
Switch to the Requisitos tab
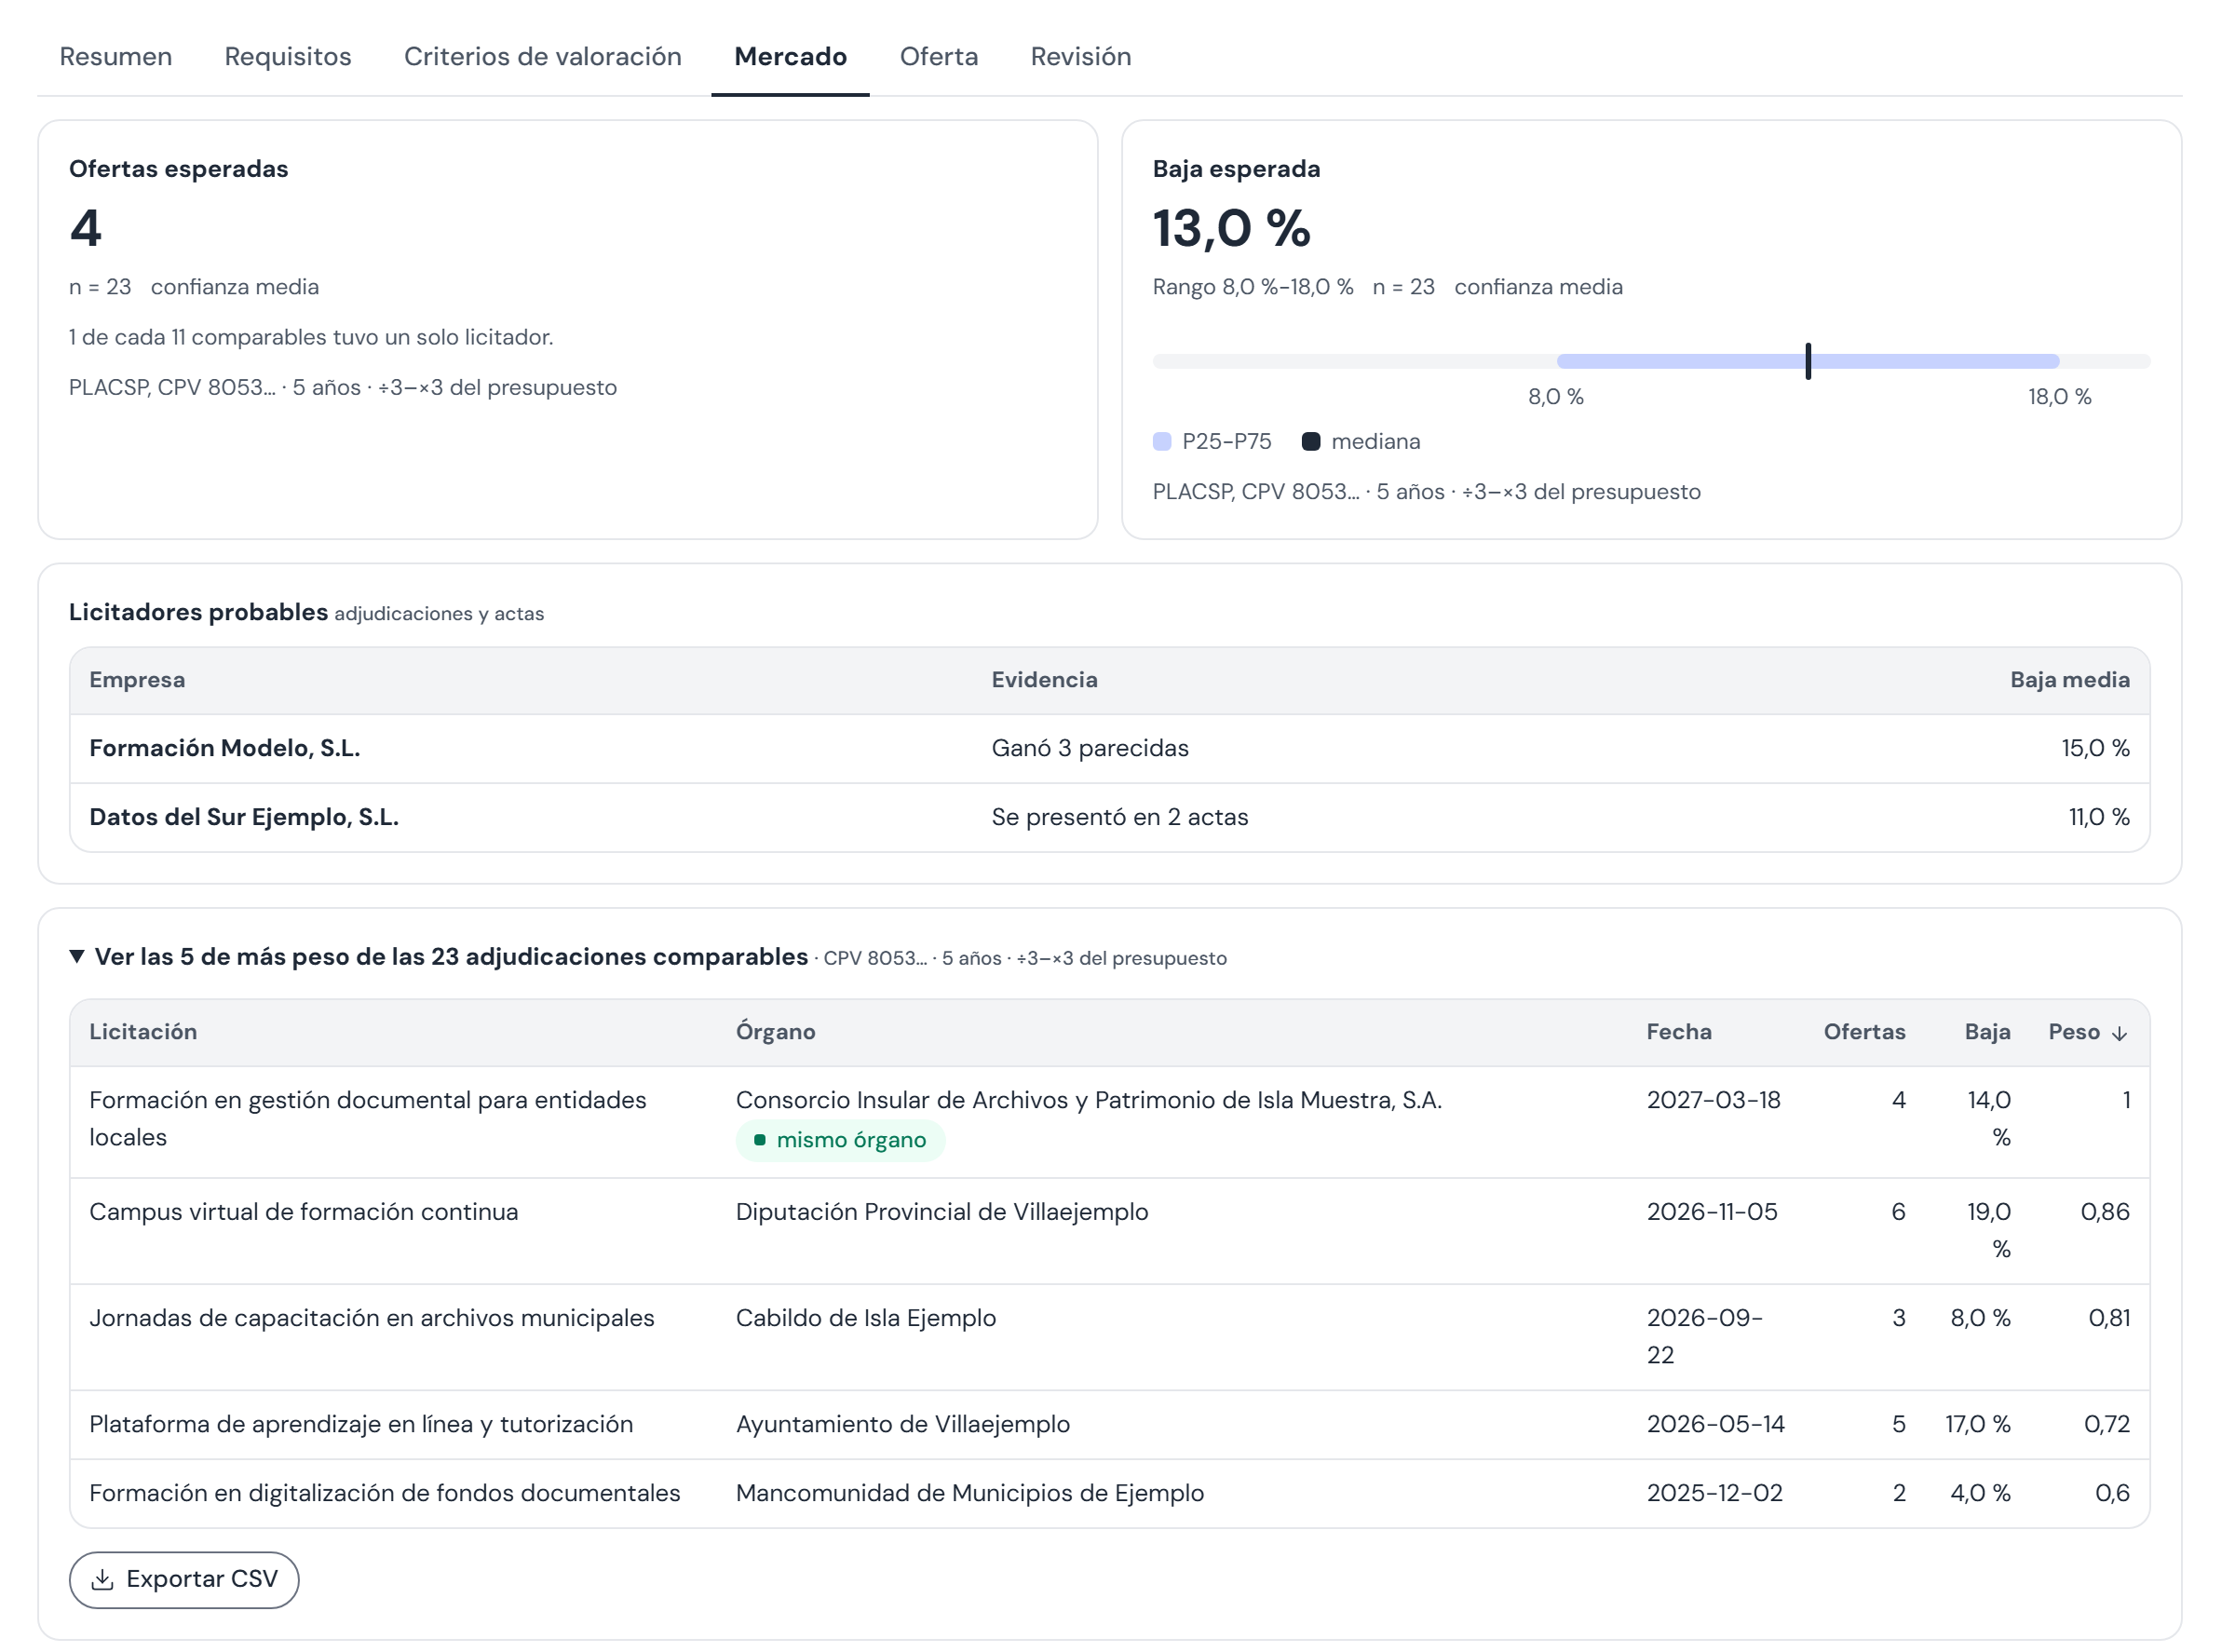288,57
